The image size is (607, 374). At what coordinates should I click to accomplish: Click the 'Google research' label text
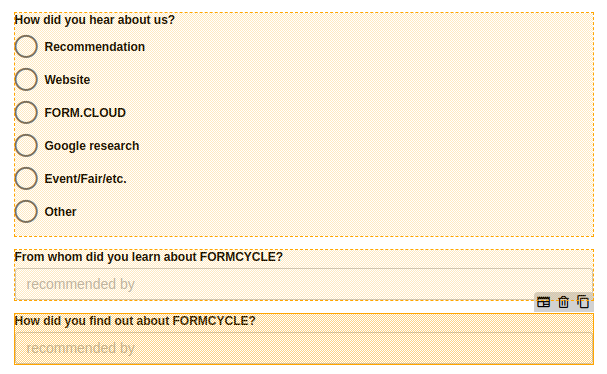(x=92, y=146)
